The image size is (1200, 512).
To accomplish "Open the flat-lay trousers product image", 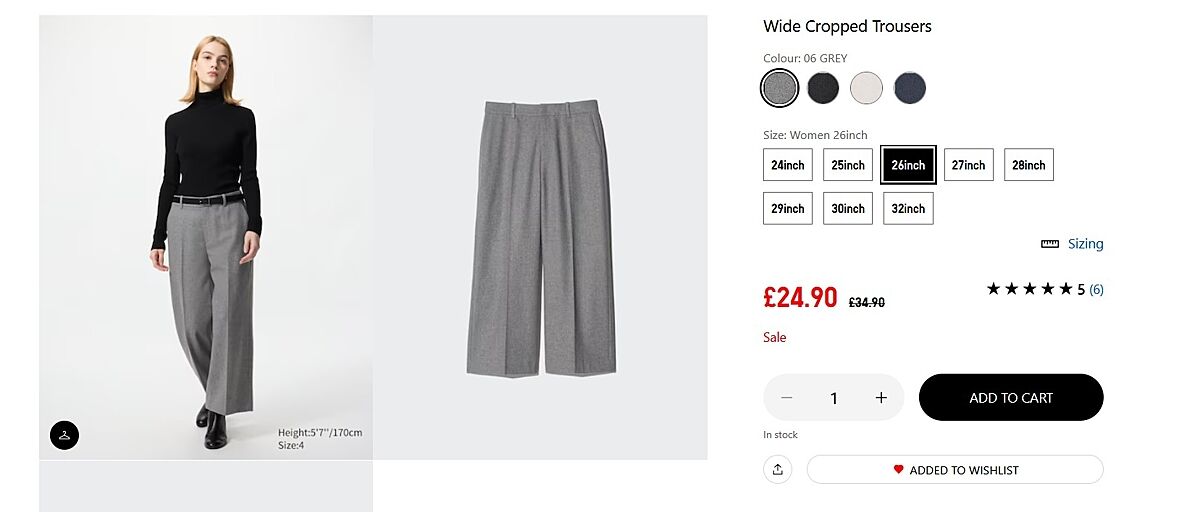I will pos(540,237).
